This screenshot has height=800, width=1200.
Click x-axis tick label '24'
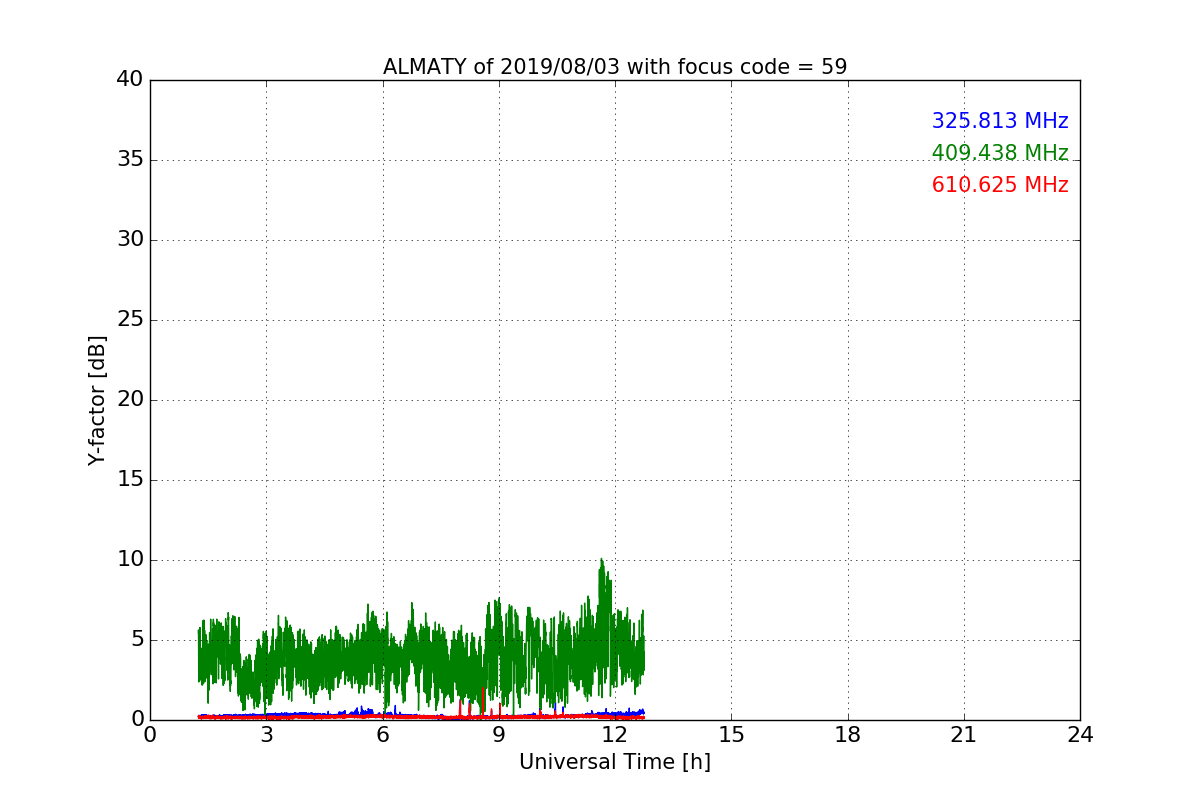1080,735
